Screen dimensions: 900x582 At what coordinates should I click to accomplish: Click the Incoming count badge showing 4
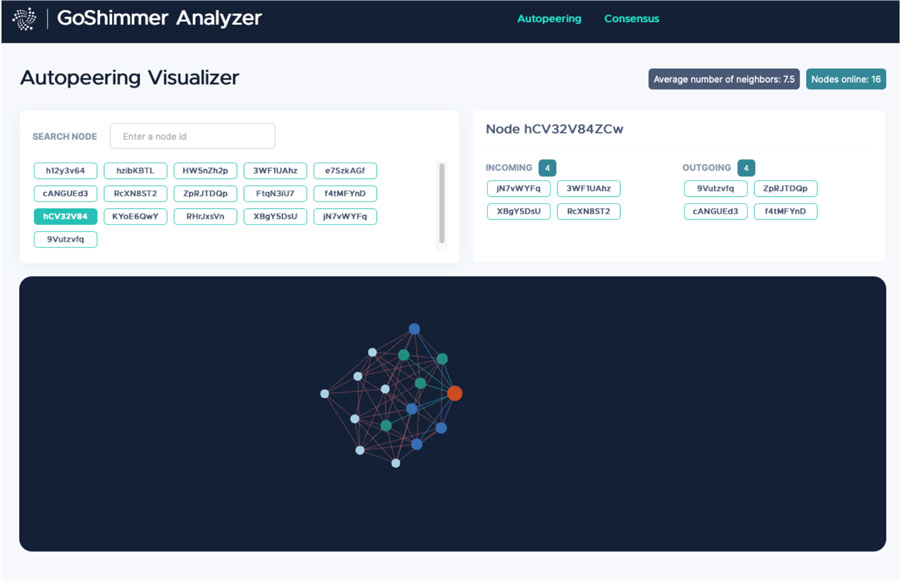click(548, 168)
